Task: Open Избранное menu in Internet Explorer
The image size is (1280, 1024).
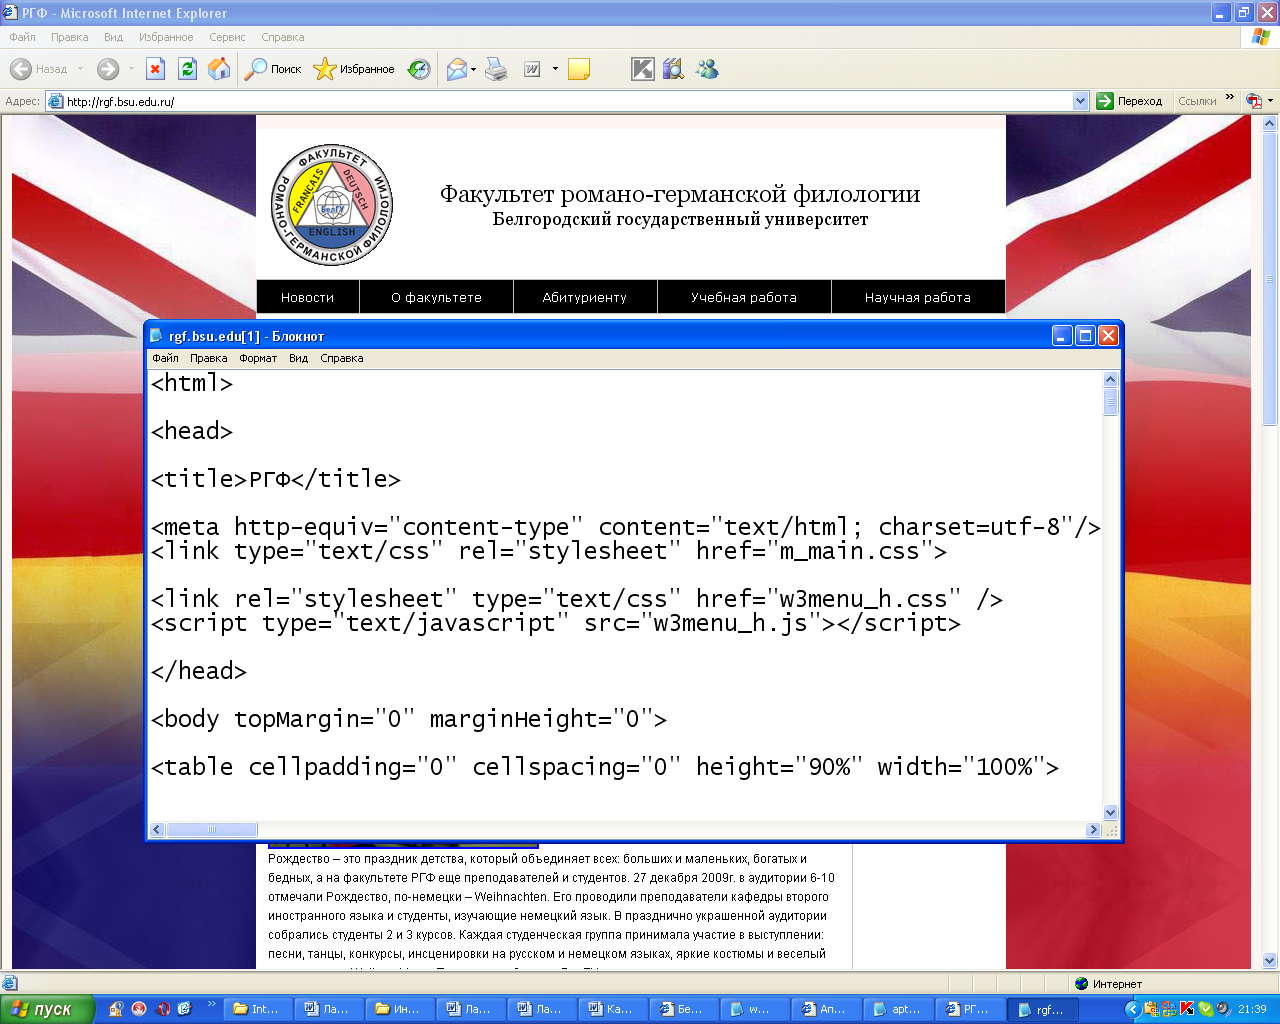Action: (x=166, y=37)
